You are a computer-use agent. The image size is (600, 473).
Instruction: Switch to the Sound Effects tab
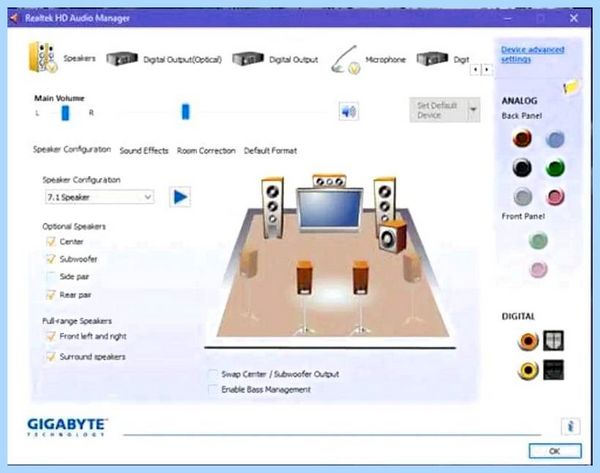144,151
